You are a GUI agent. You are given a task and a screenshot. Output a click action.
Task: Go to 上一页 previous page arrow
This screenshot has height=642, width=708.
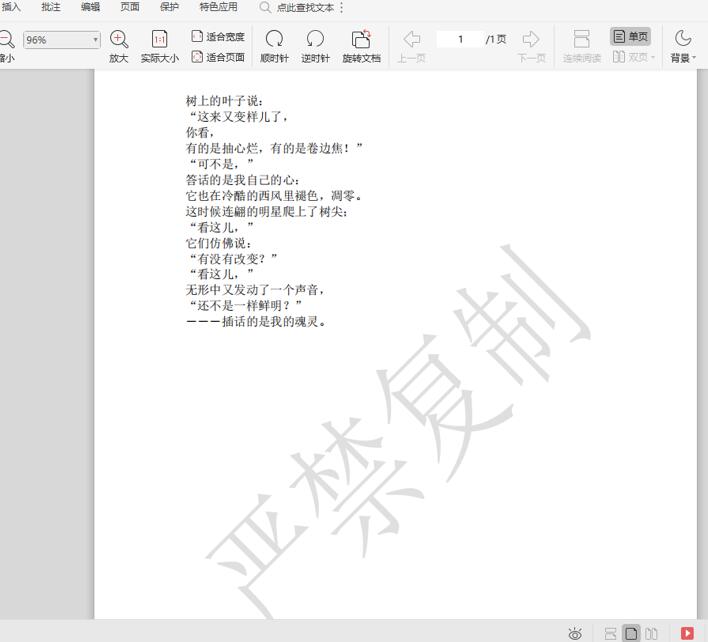click(411, 39)
